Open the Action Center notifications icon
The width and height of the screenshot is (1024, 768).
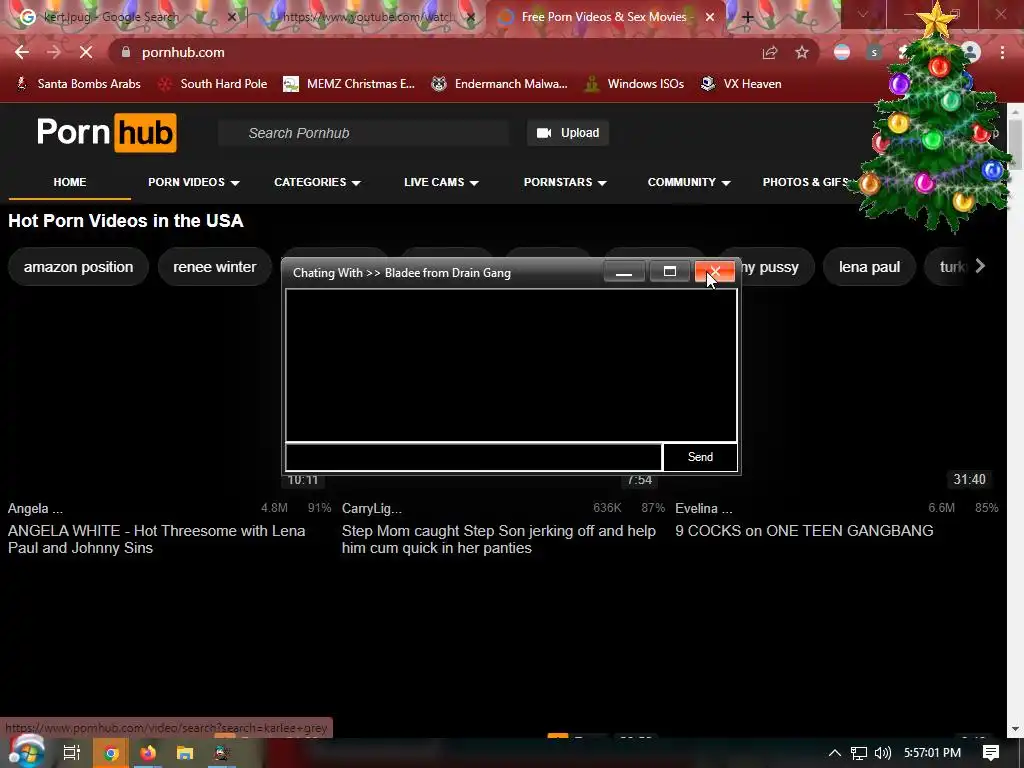tap(991, 753)
